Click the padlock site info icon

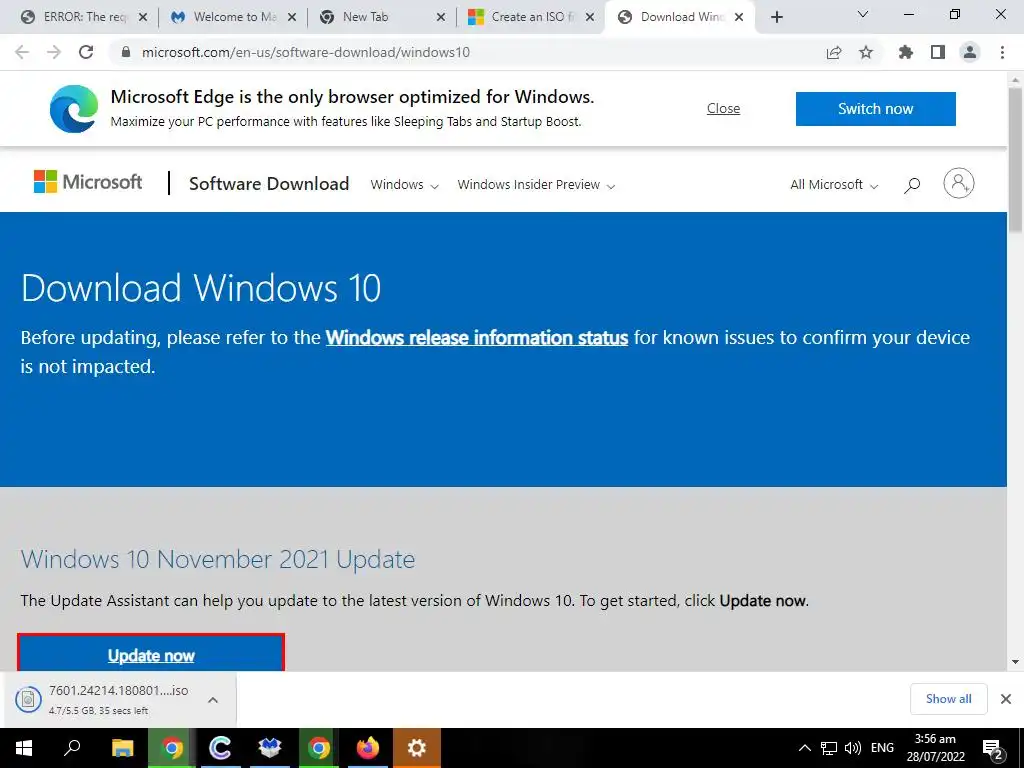126,52
